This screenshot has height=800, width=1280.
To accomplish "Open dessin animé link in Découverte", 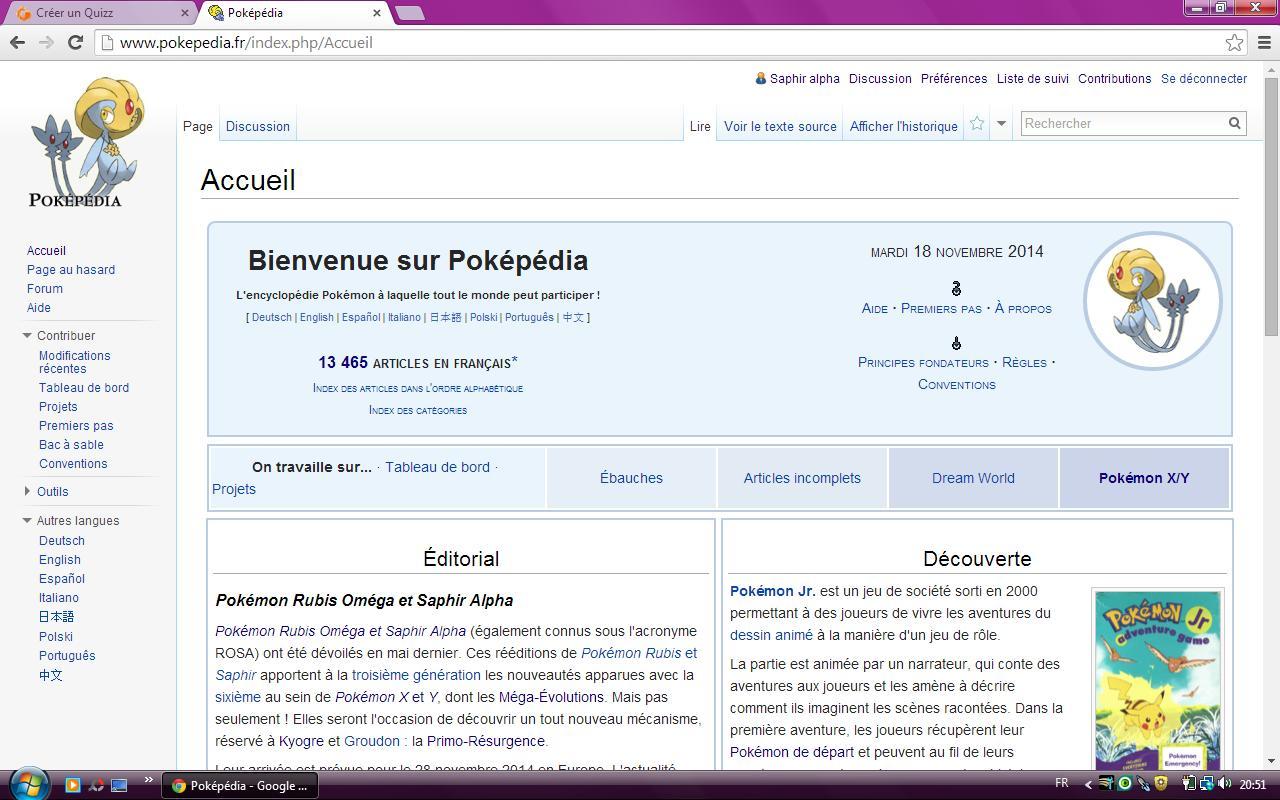I will tap(771, 635).
